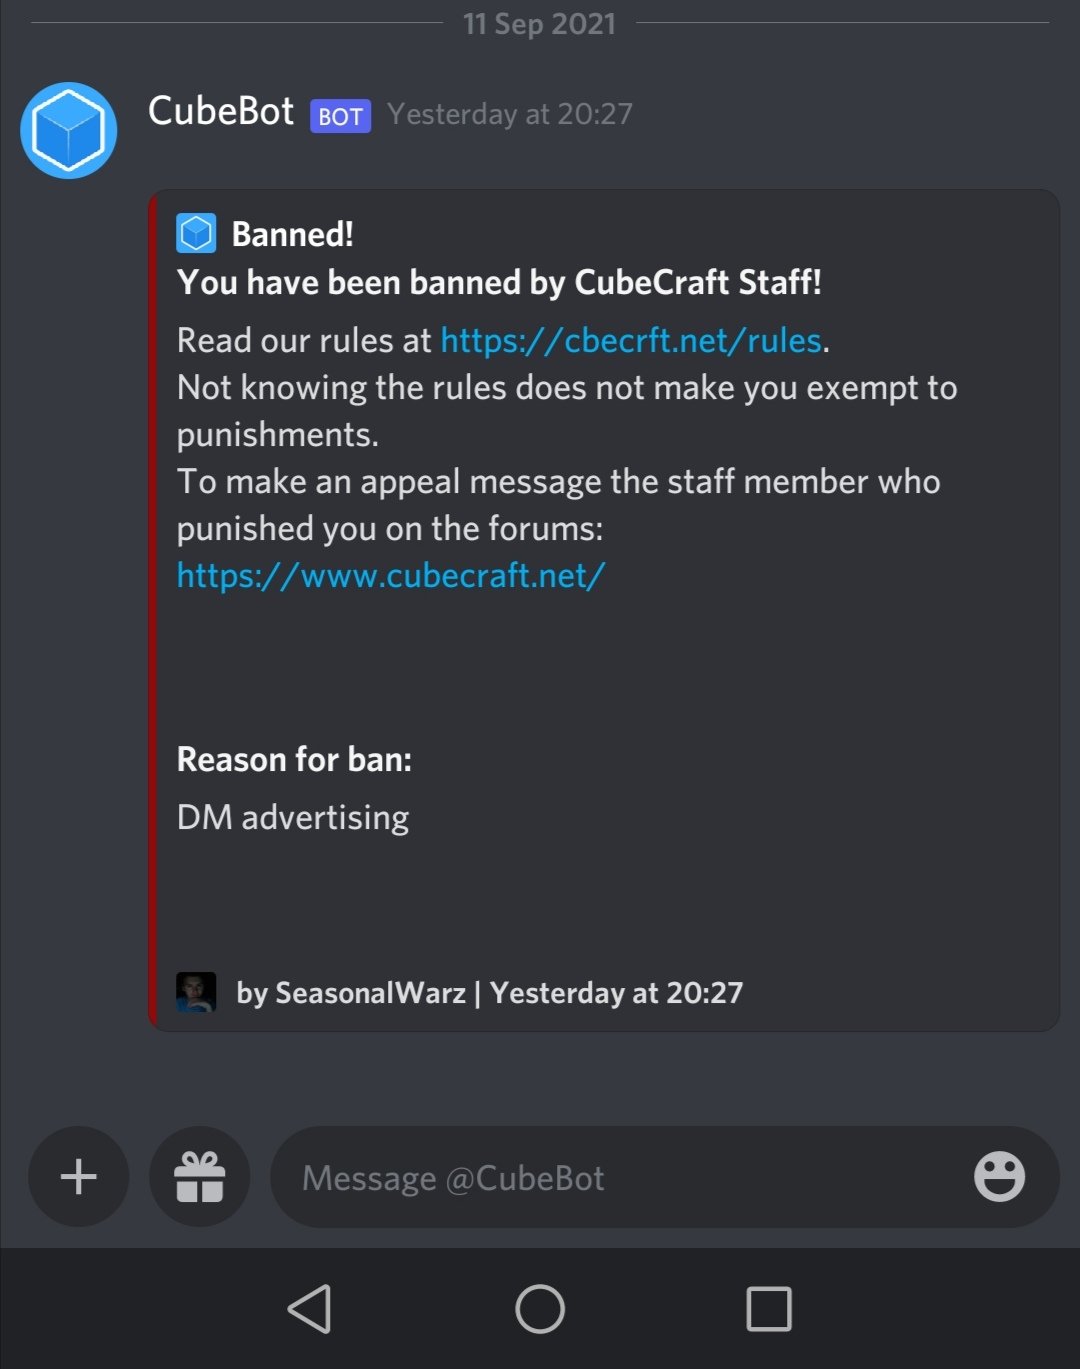The image size is (1080, 1369).
Task: Tap the by SeasonalWarz footer text
Action: [351, 993]
